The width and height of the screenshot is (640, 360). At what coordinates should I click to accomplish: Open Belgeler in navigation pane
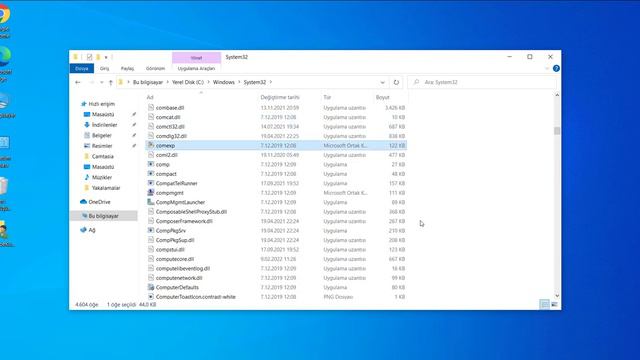[101, 136]
